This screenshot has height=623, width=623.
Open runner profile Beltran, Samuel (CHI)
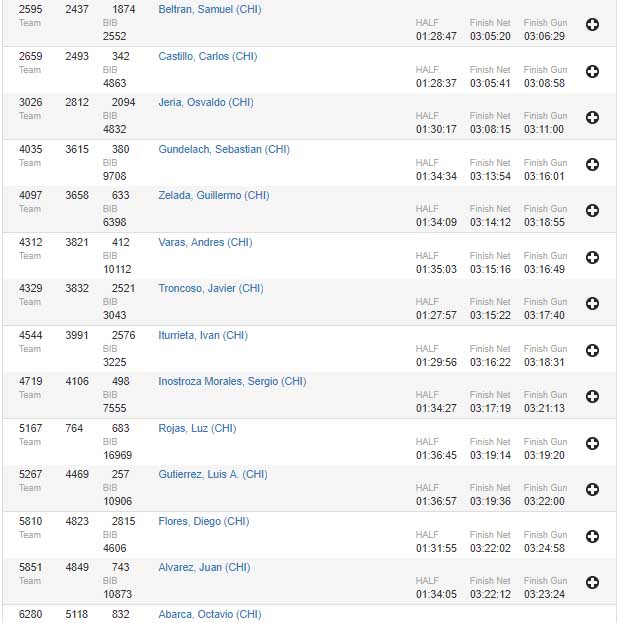(x=208, y=9)
